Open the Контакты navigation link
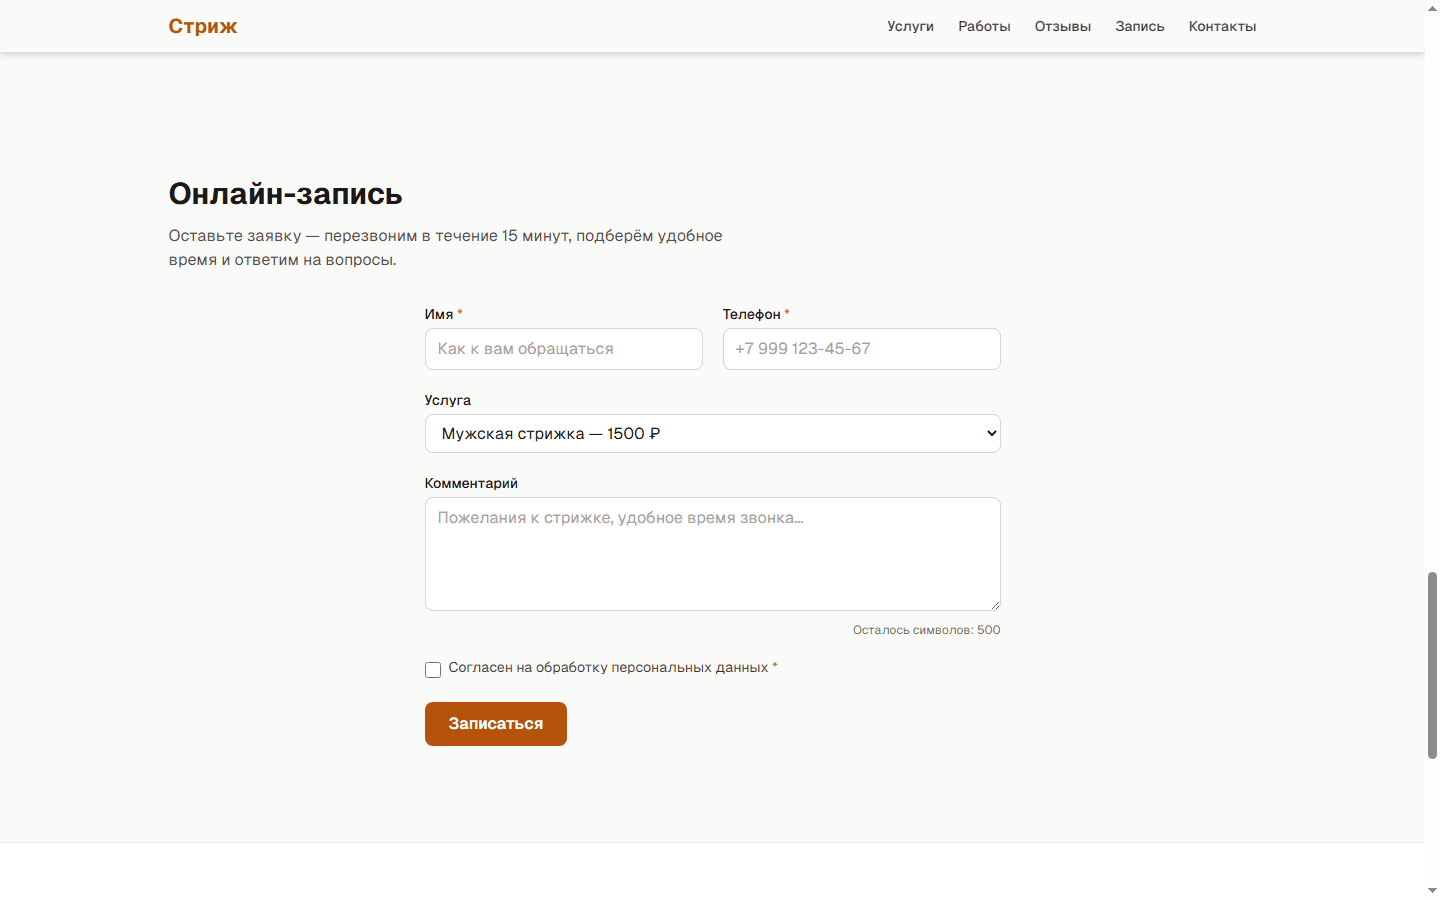Image resolution: width=1440 pixels, height=900 pixels. tap(1222, 26)
